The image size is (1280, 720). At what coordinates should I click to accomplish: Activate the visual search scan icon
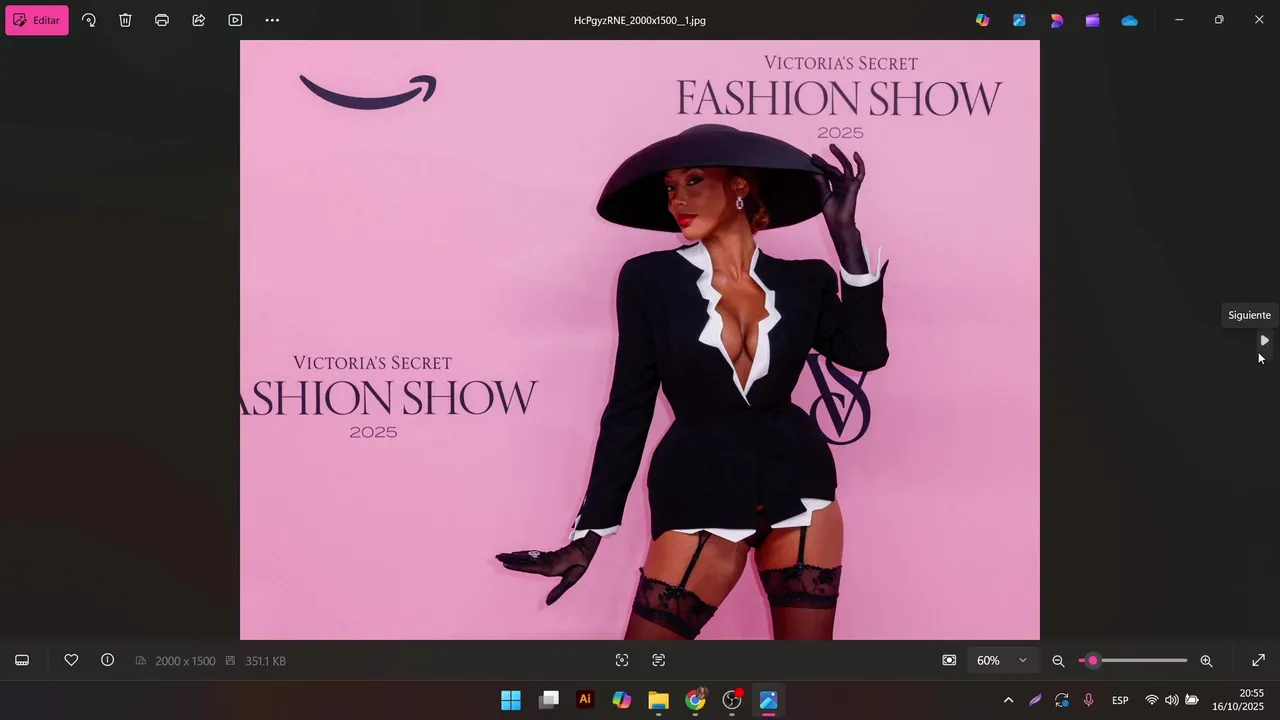pos(622,660)
